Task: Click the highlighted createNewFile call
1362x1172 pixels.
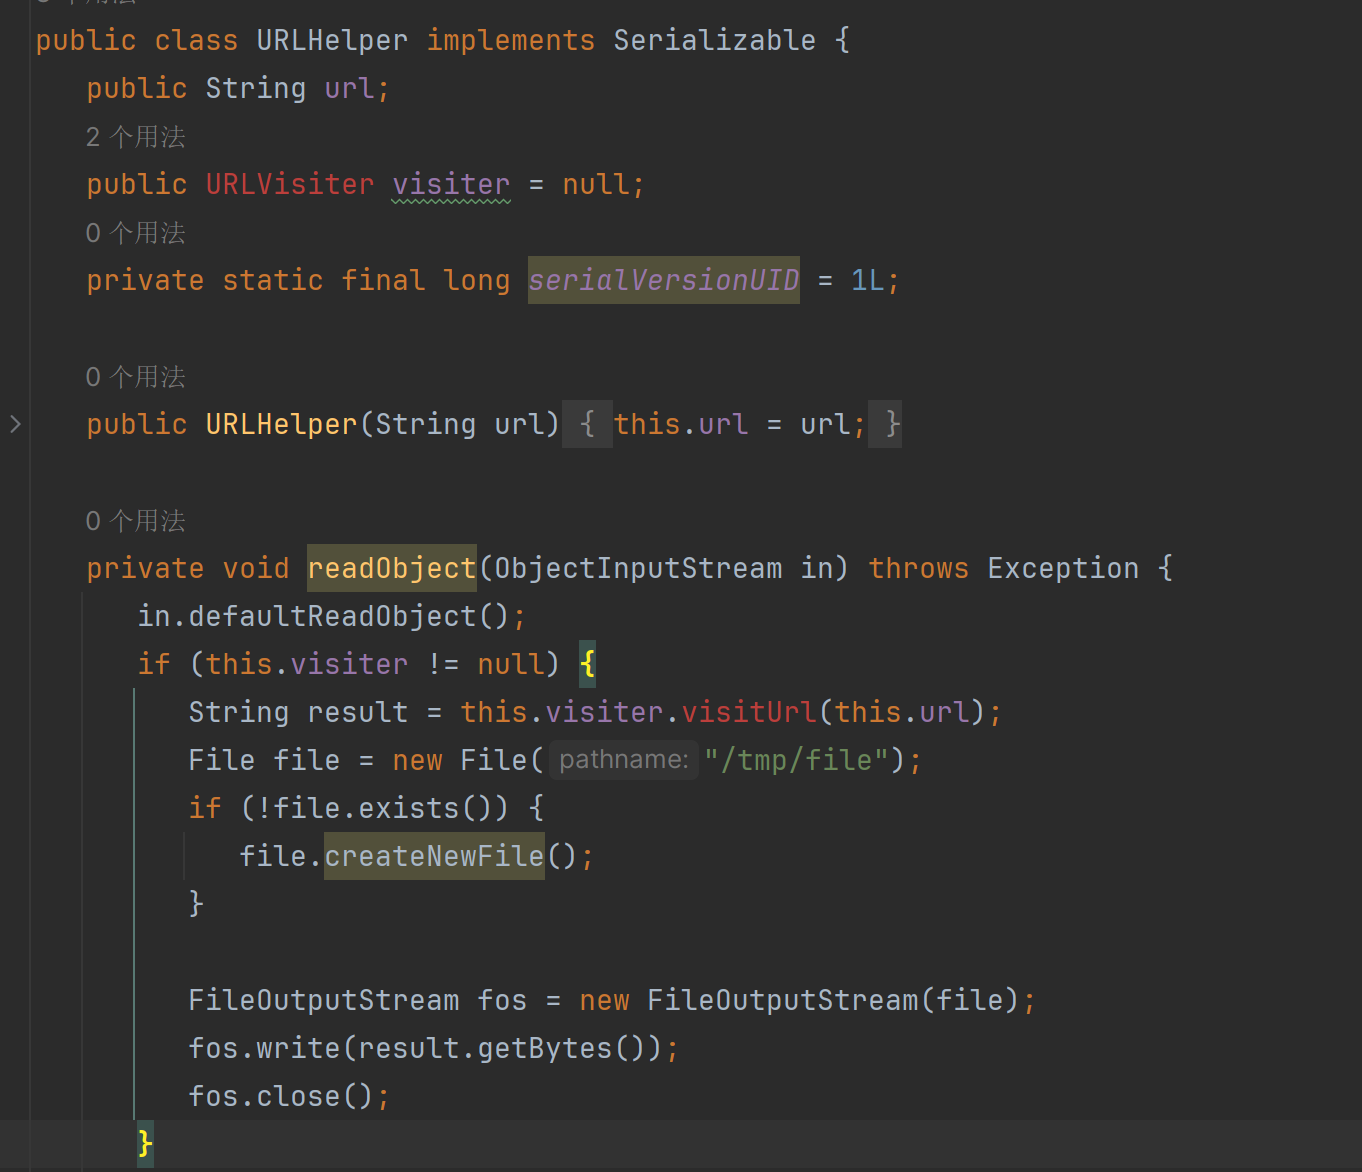Action: pos(434,856)
